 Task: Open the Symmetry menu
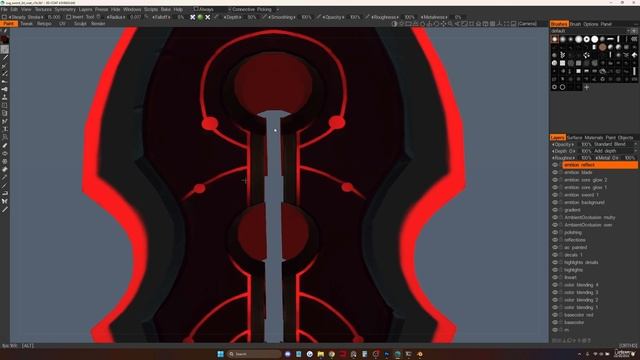coord(65,9)
